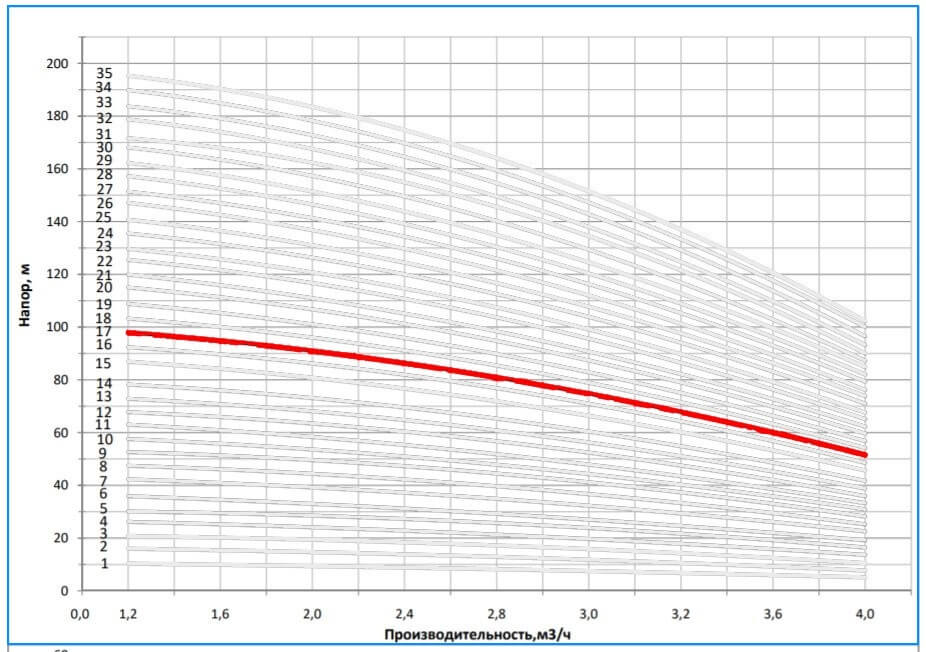Select X-axis tick value 2,4
This screenshot has height=652, width=926.
tap(404, 612)
